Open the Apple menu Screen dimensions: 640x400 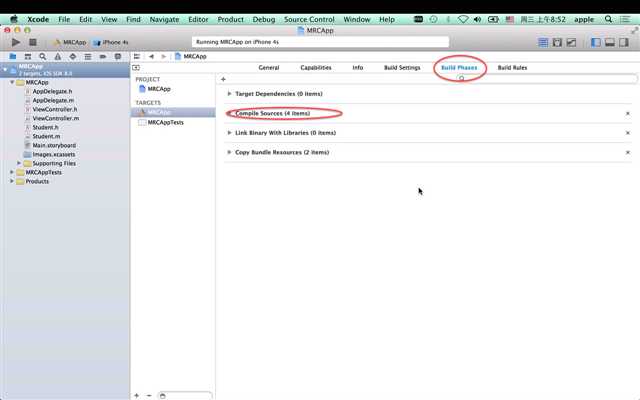click(14, 19)
